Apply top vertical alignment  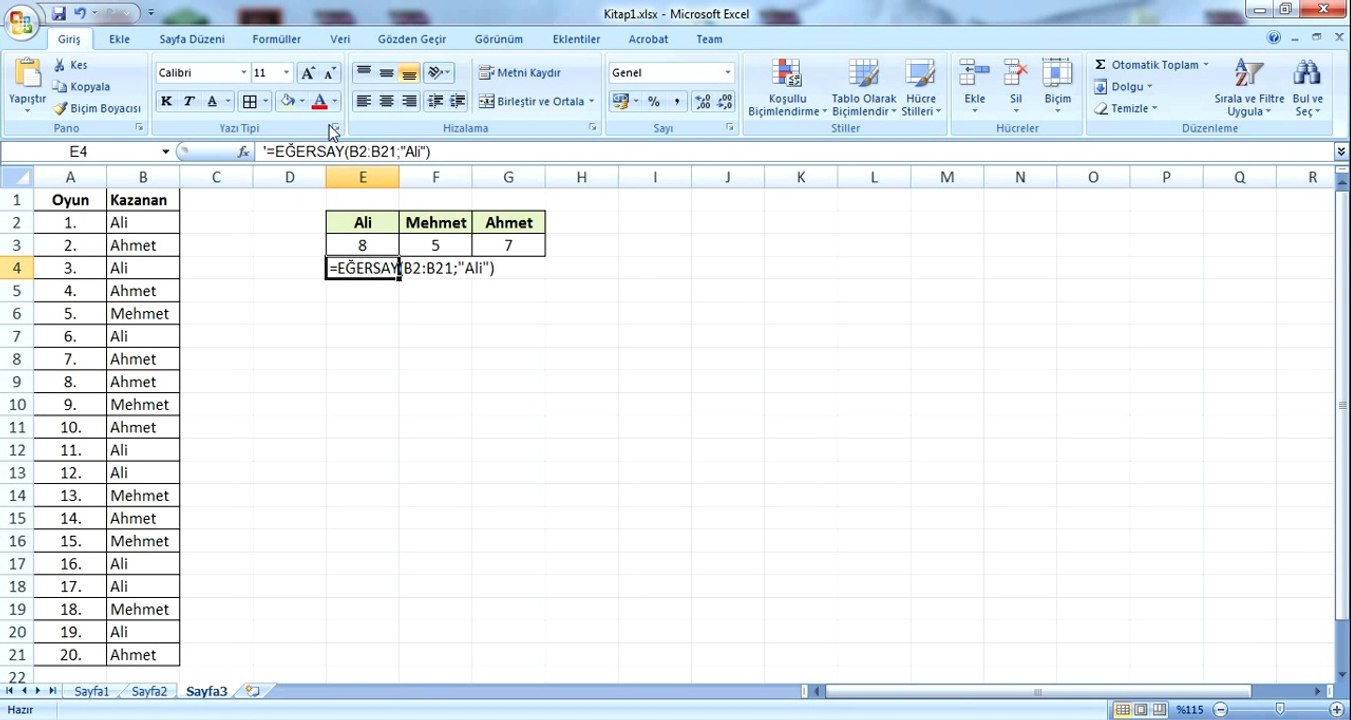(x=363, y=73)
